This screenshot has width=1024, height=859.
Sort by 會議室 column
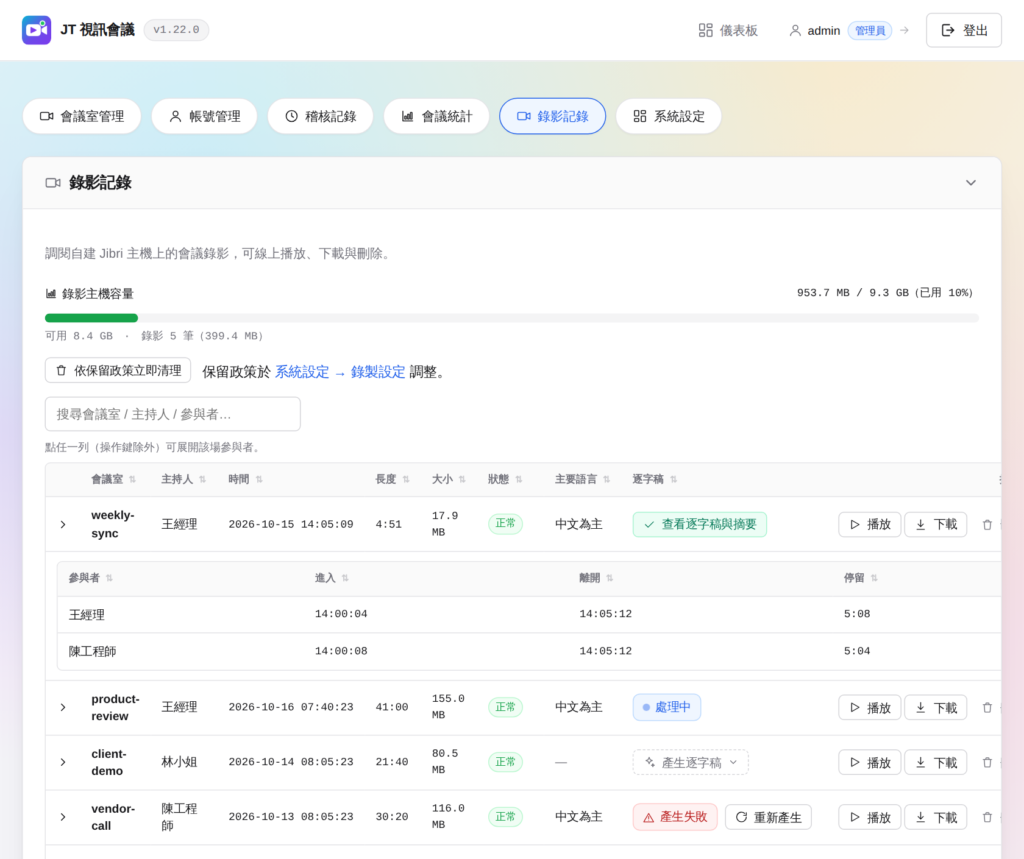click(113, 479)
